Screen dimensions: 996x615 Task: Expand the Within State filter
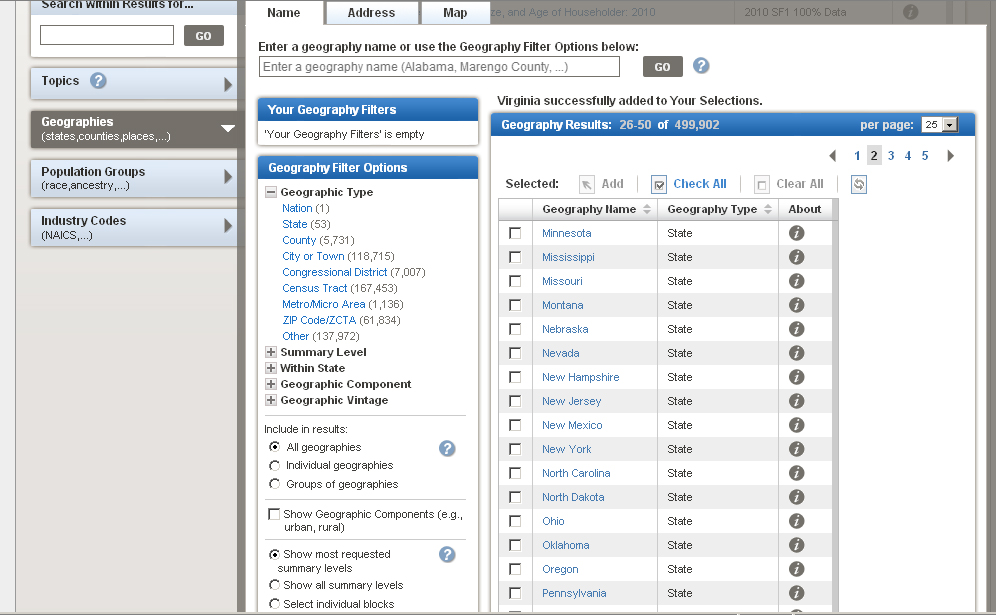point(271,368)
